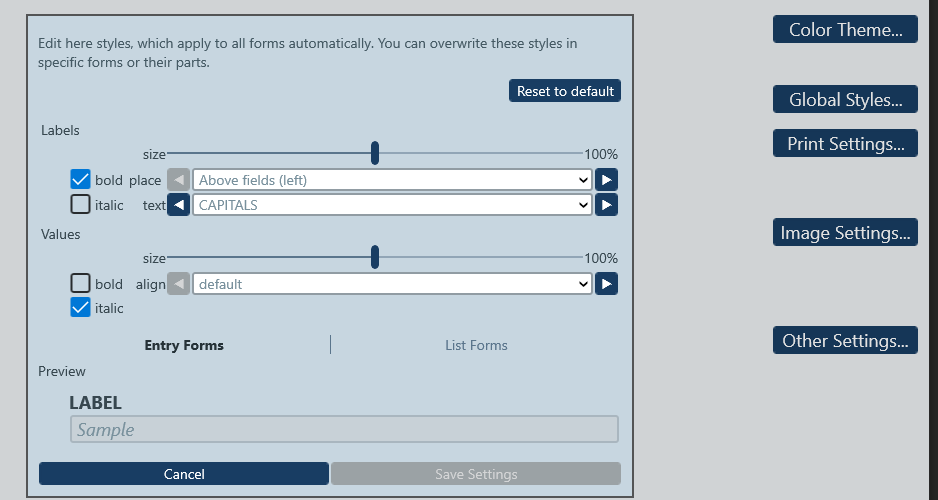Click the Reset to default button
Viewport: 938px width, 500px height.
565,91
